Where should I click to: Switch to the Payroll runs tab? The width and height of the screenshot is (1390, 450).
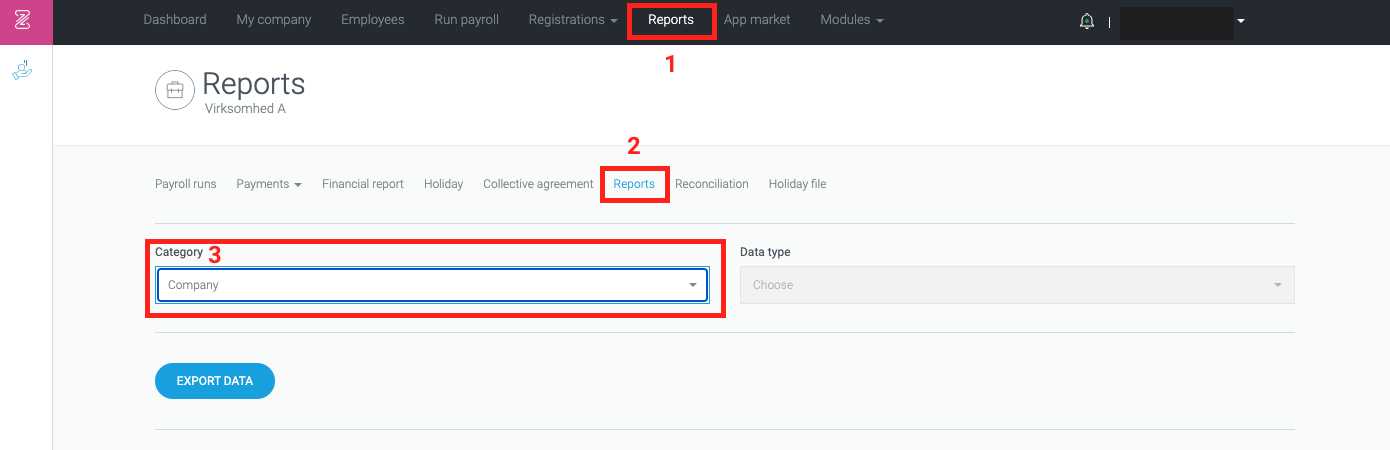pyautogui.click(x=186, y=184)
